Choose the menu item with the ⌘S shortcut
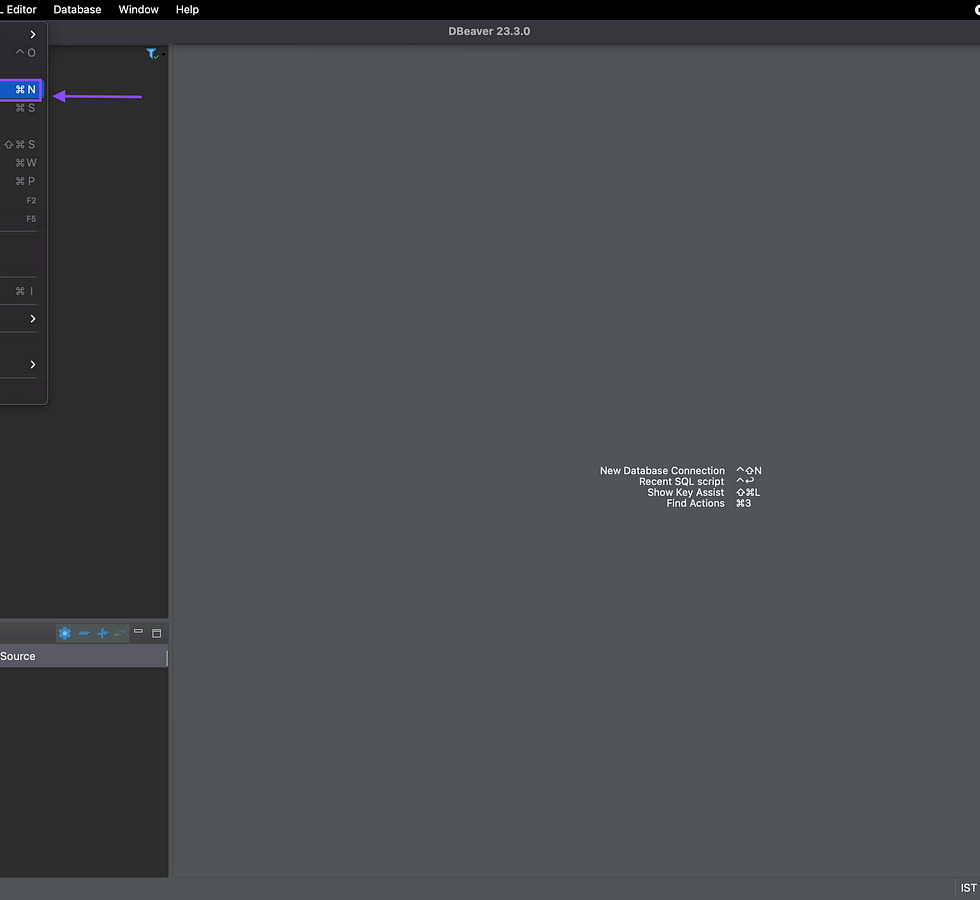 [x=20, y=108]
